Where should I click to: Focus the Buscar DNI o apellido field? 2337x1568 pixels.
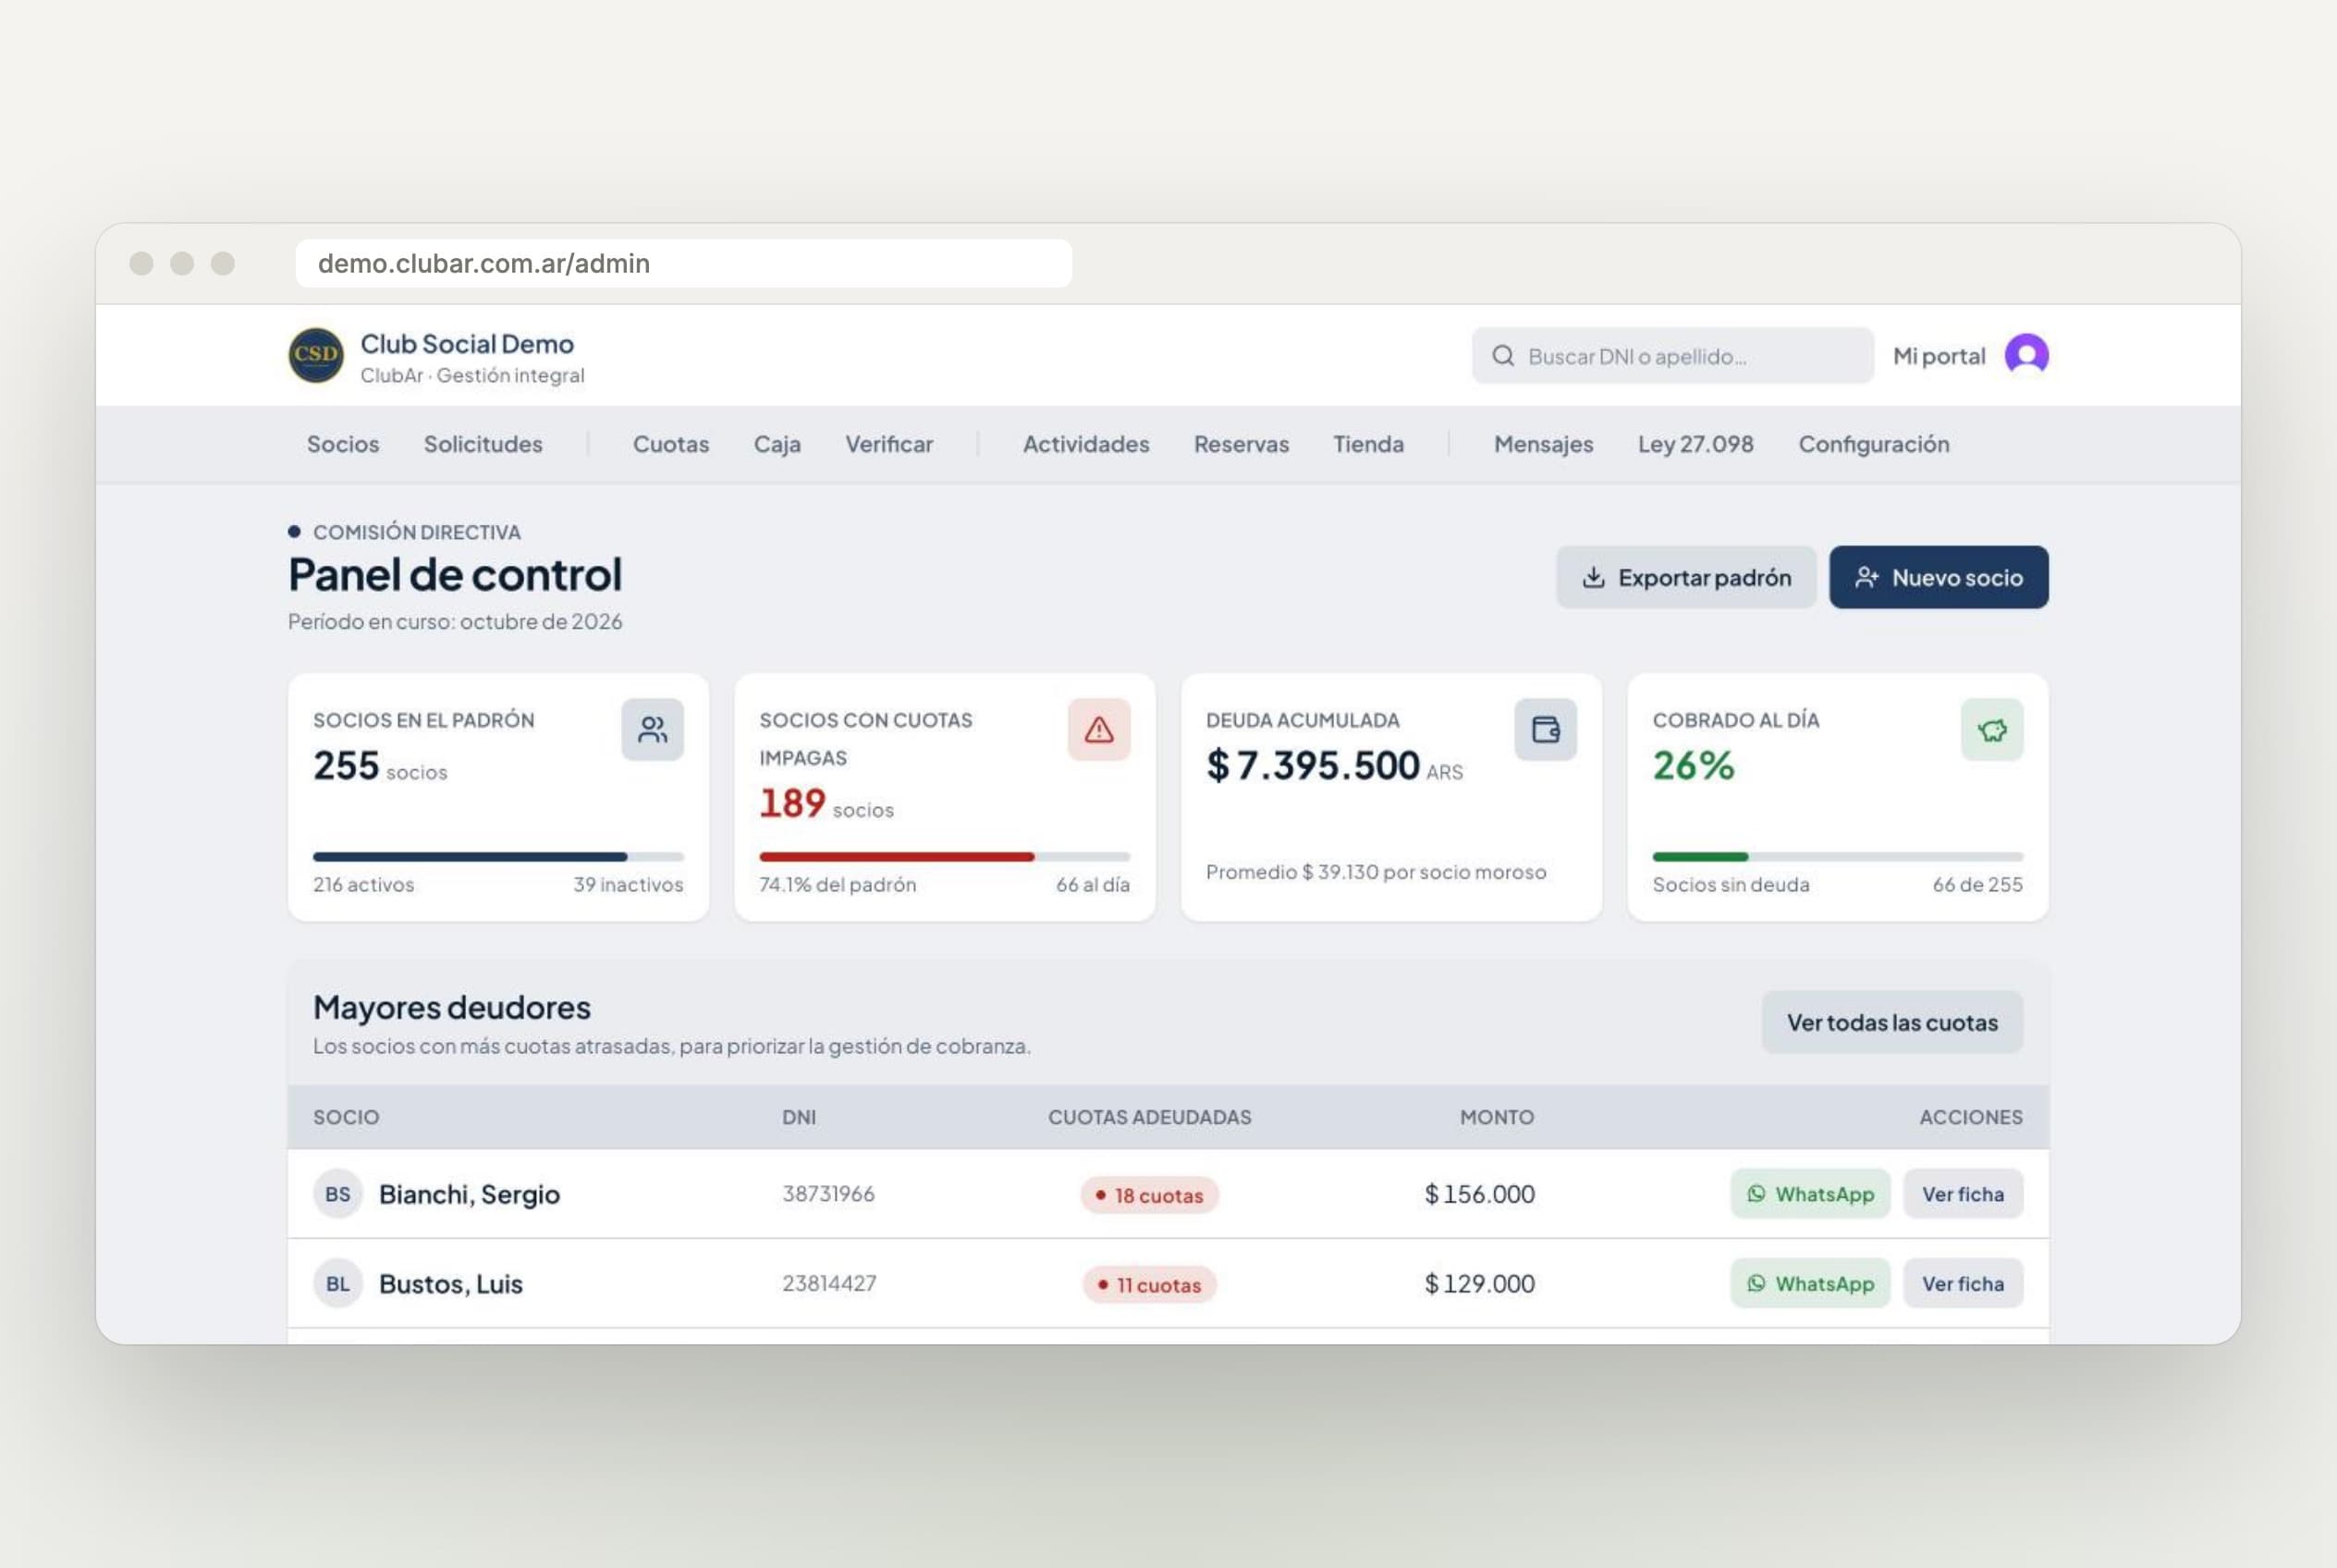[1672, 356]
